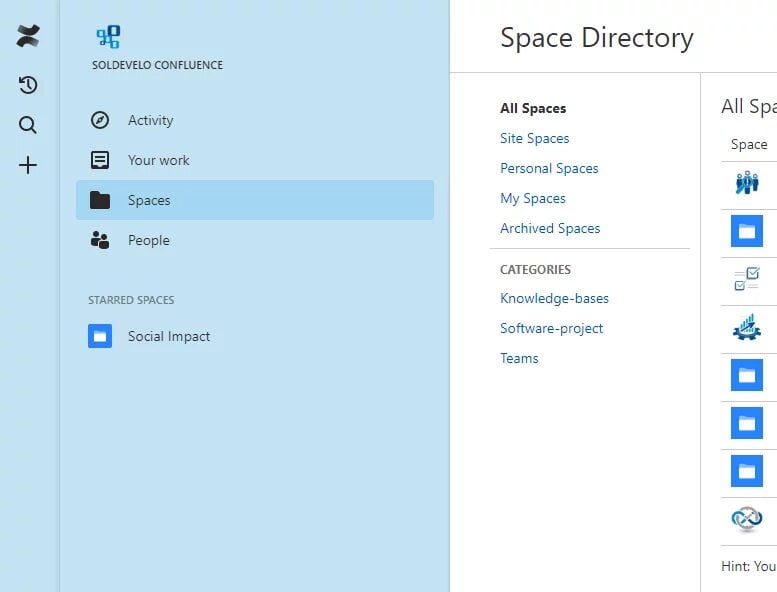Click the Spaces folder icon
This screenshot has width=777, height=592.
coord(100,200)
